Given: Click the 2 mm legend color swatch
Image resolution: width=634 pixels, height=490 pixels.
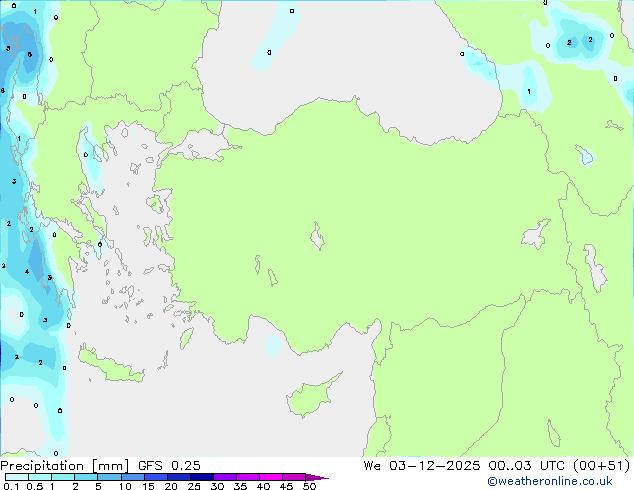Looking at the screenshot, I should pos(86,477).
